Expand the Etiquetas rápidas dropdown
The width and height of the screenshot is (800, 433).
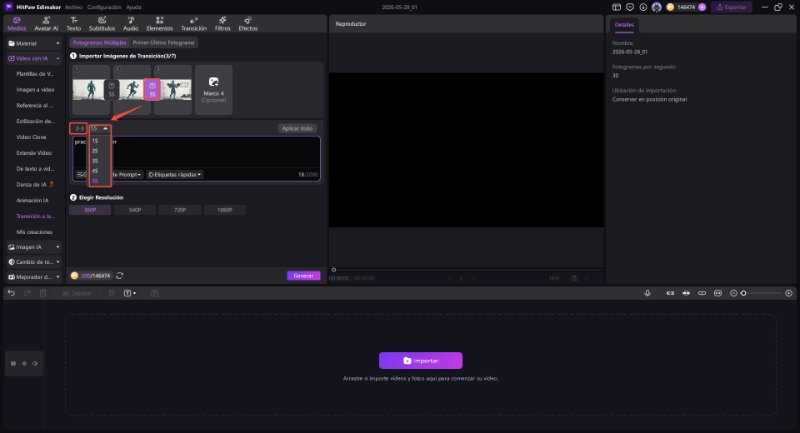tap(175, 174)
